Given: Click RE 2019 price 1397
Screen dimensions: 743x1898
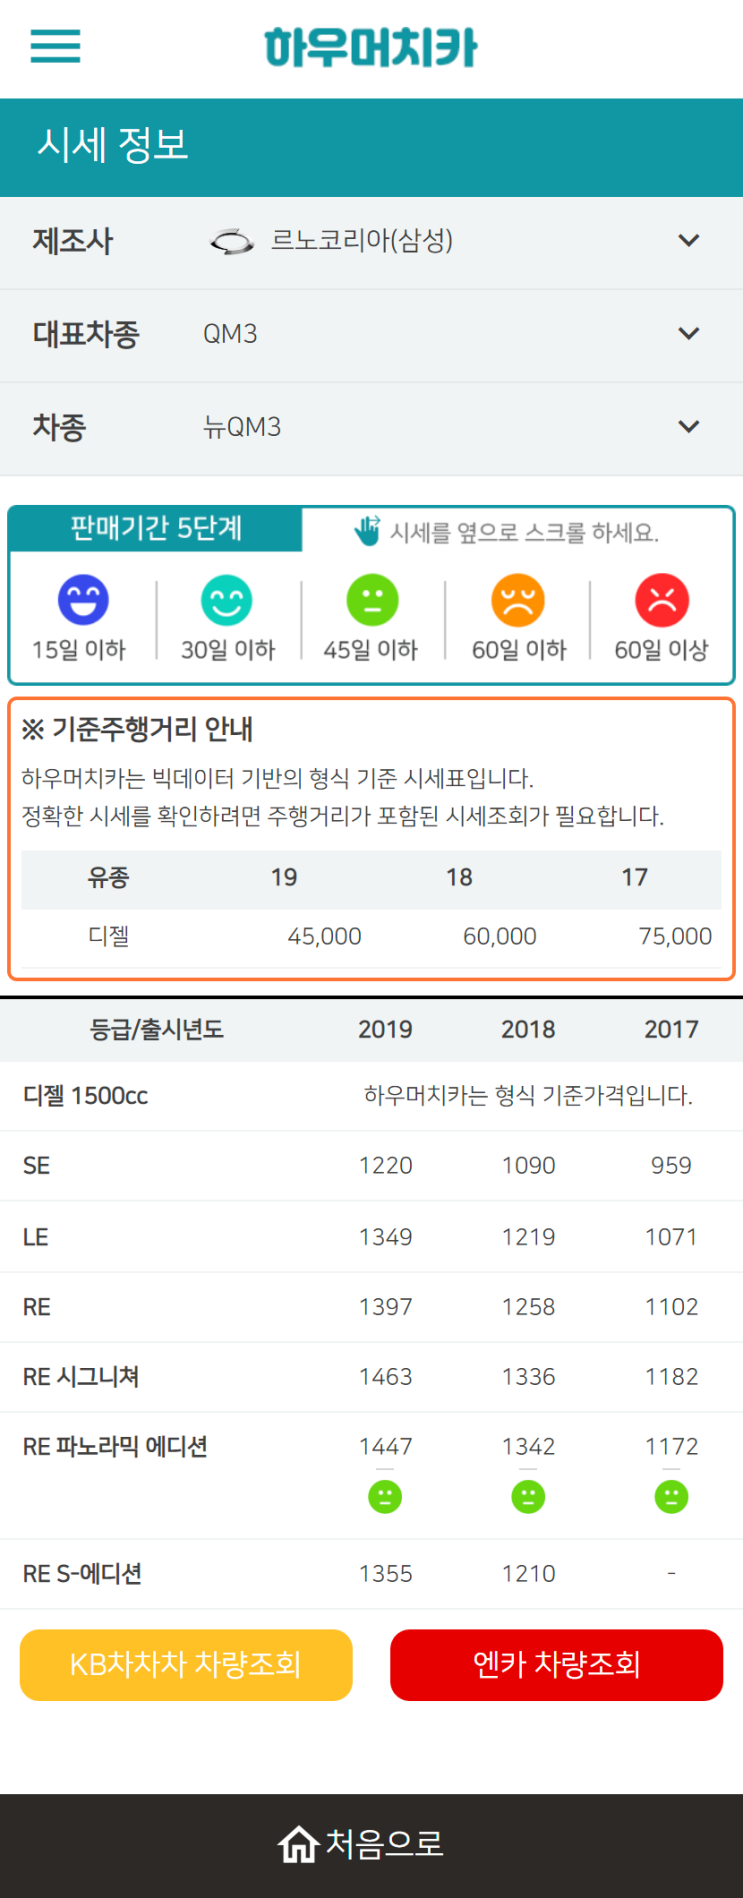Looking at the screenshot, I should click(x=385, y=1307).
